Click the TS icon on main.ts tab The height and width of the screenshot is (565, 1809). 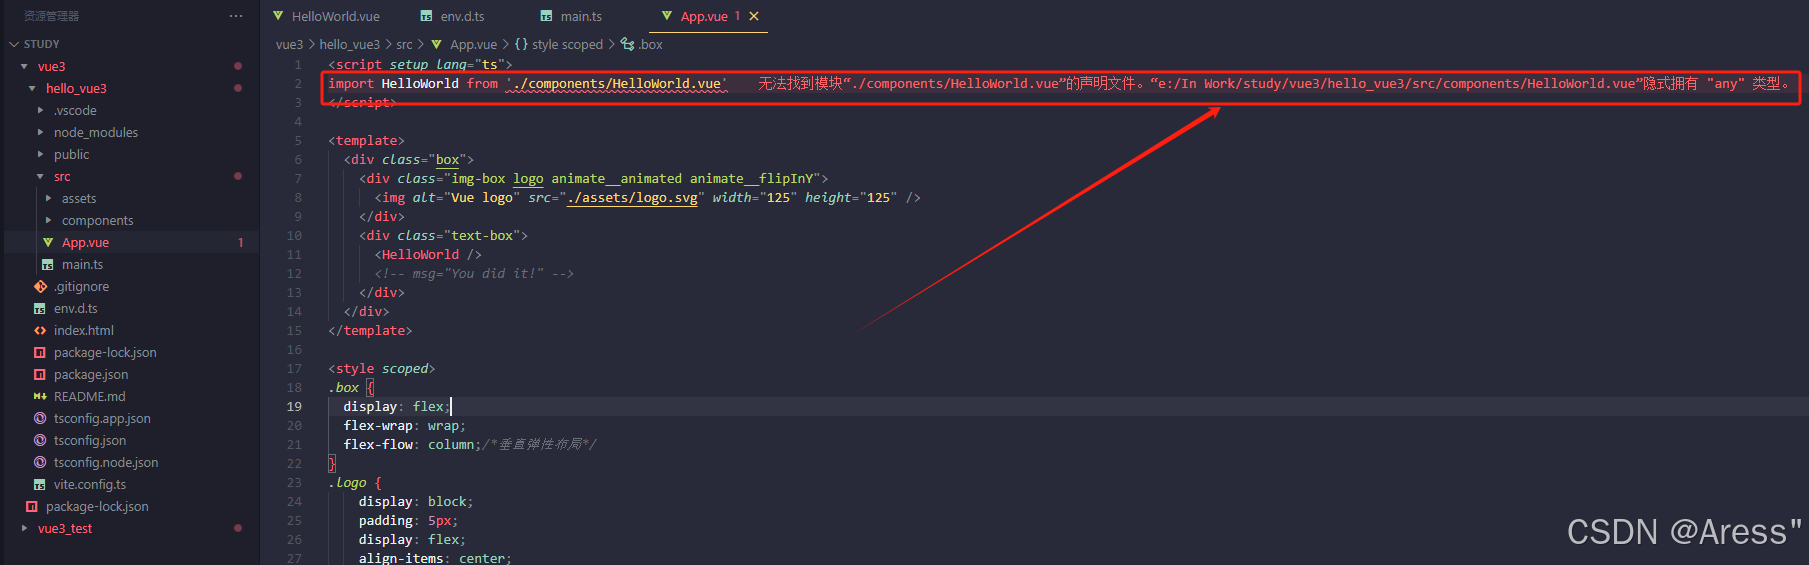tap(547, 16)
